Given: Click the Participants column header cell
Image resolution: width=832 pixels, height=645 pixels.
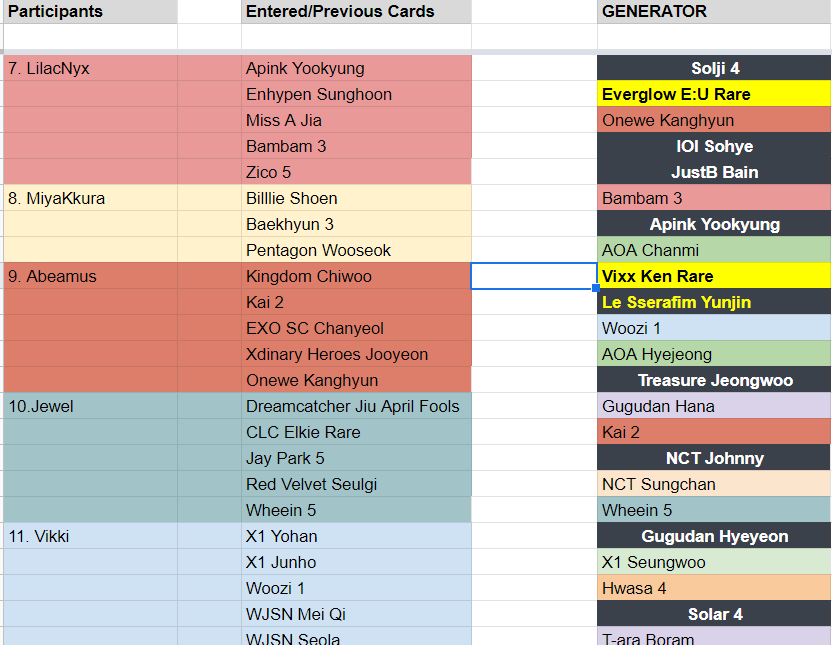Looking at the screenshot, I should [90, 11].
